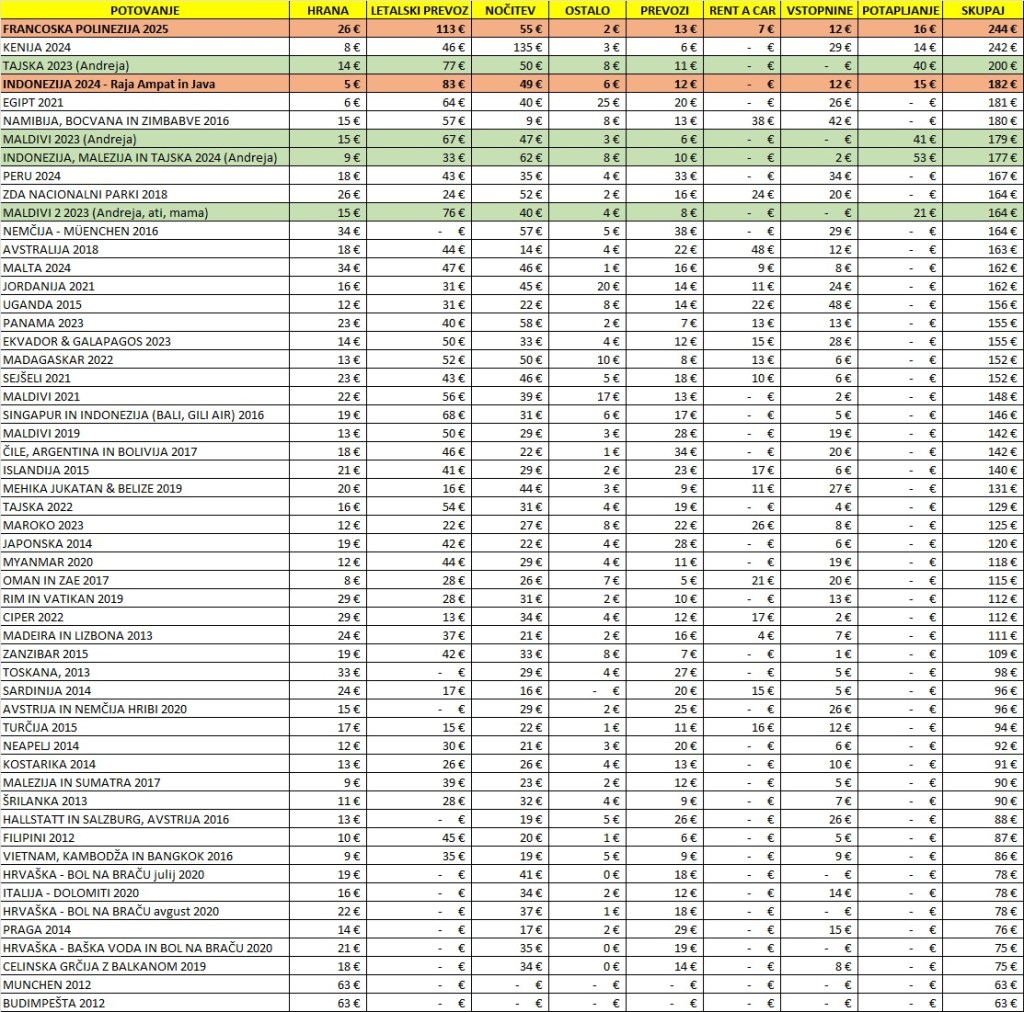Click the POTOVANJE column header
The width and height of the screenshot is (1024, 1012).
click(145, 10)
